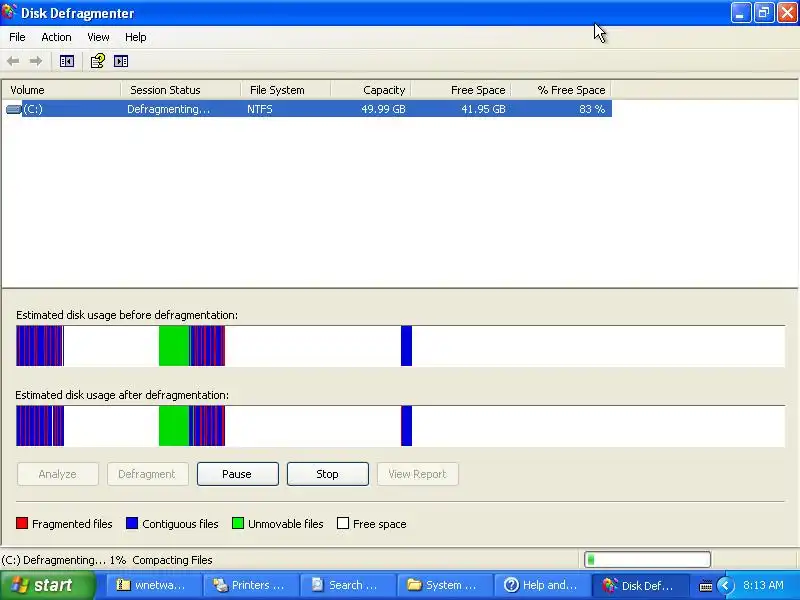This screenshot has height=600, width=800.
Task: Open the Help menu
Action: pyautogui.click(x=136, y=37)
